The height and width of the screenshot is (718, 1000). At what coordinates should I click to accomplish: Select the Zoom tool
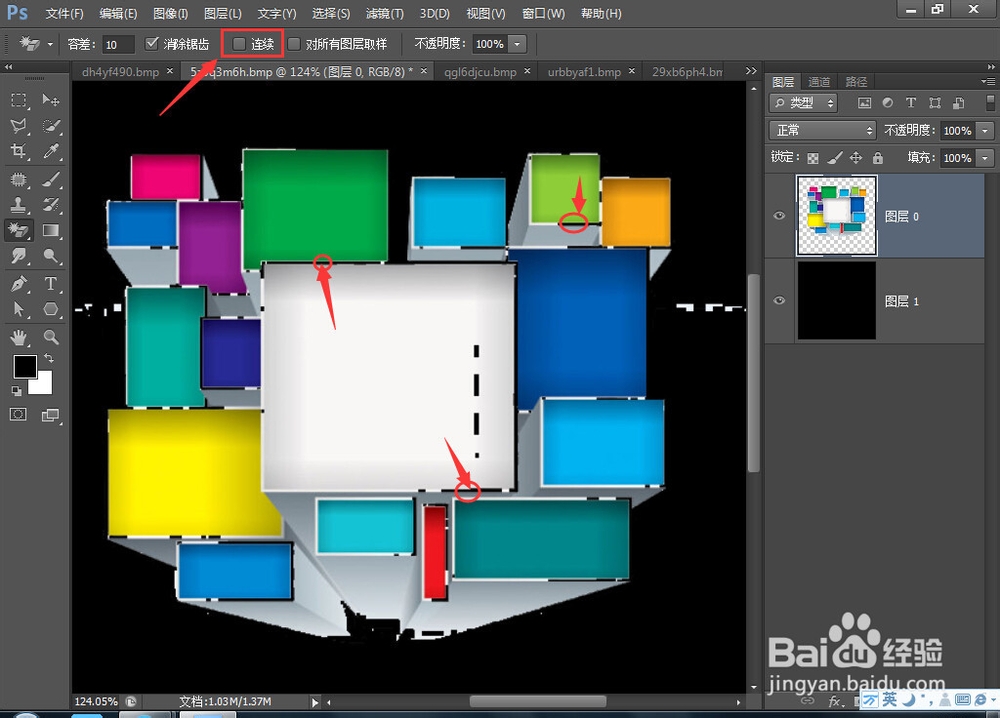tap(50, 337)
